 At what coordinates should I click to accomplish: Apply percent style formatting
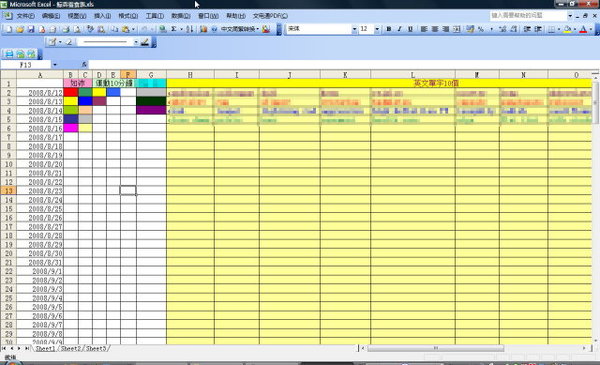coord(481,29)
